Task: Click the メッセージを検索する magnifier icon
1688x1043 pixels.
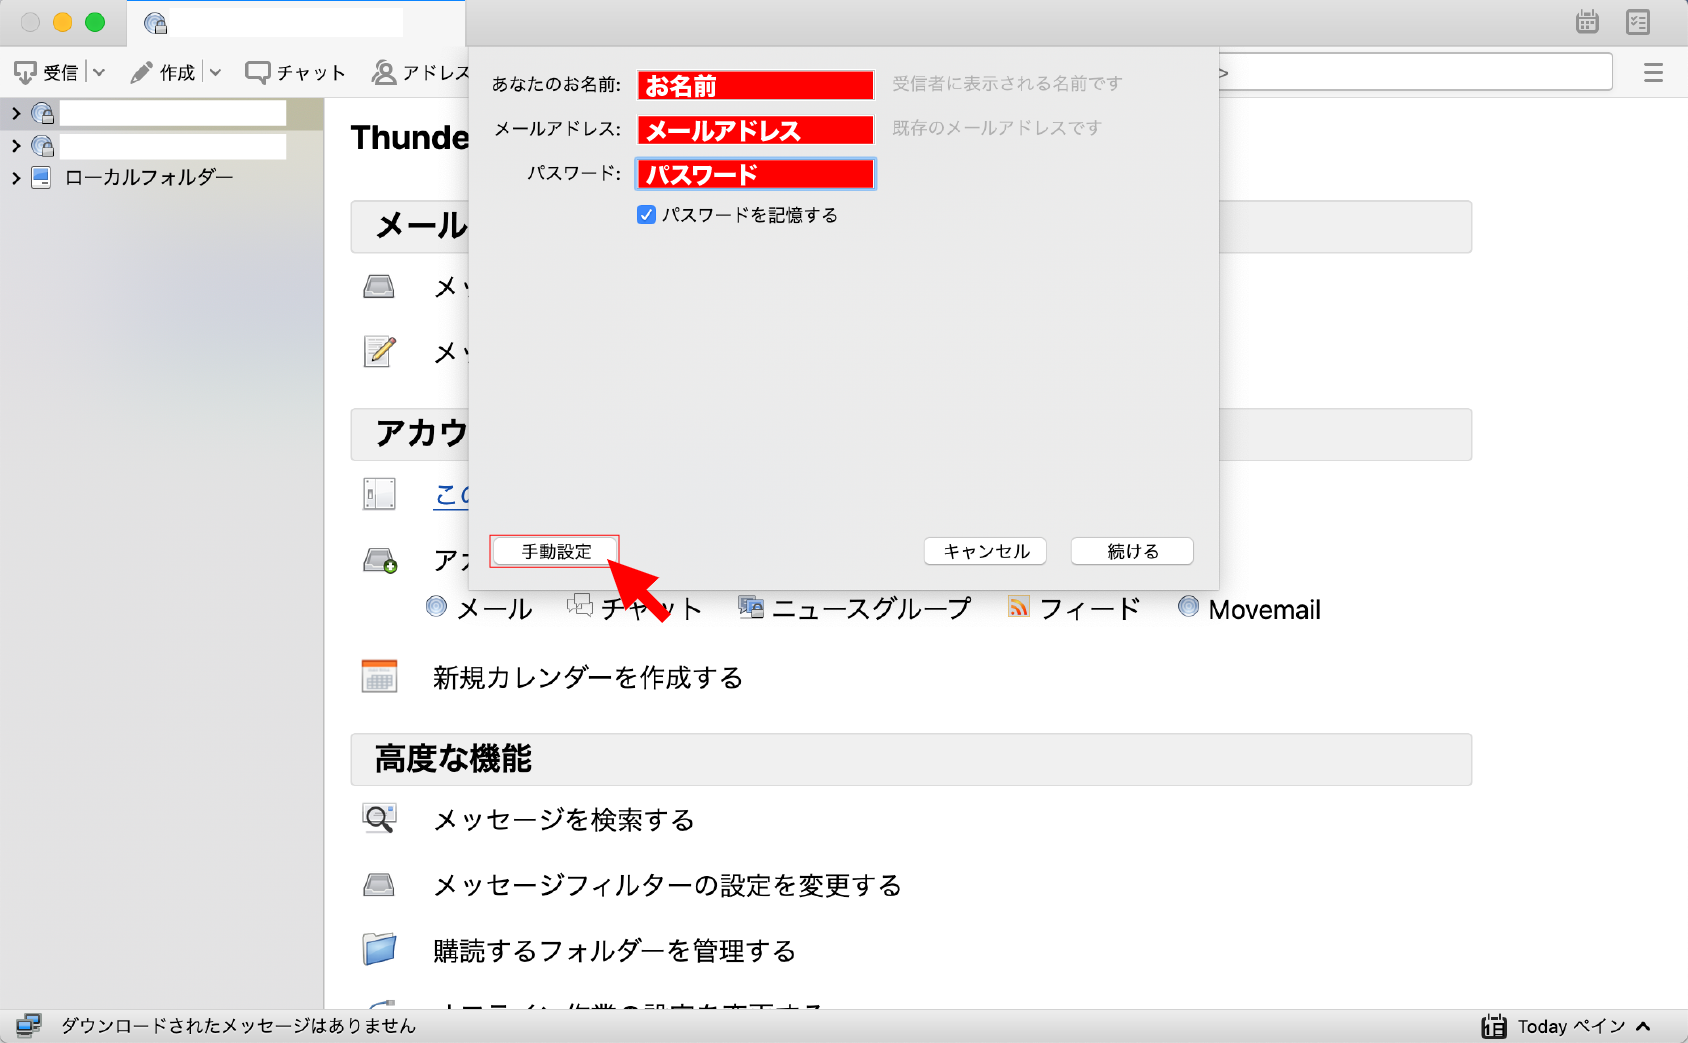Action: point(379,819)
